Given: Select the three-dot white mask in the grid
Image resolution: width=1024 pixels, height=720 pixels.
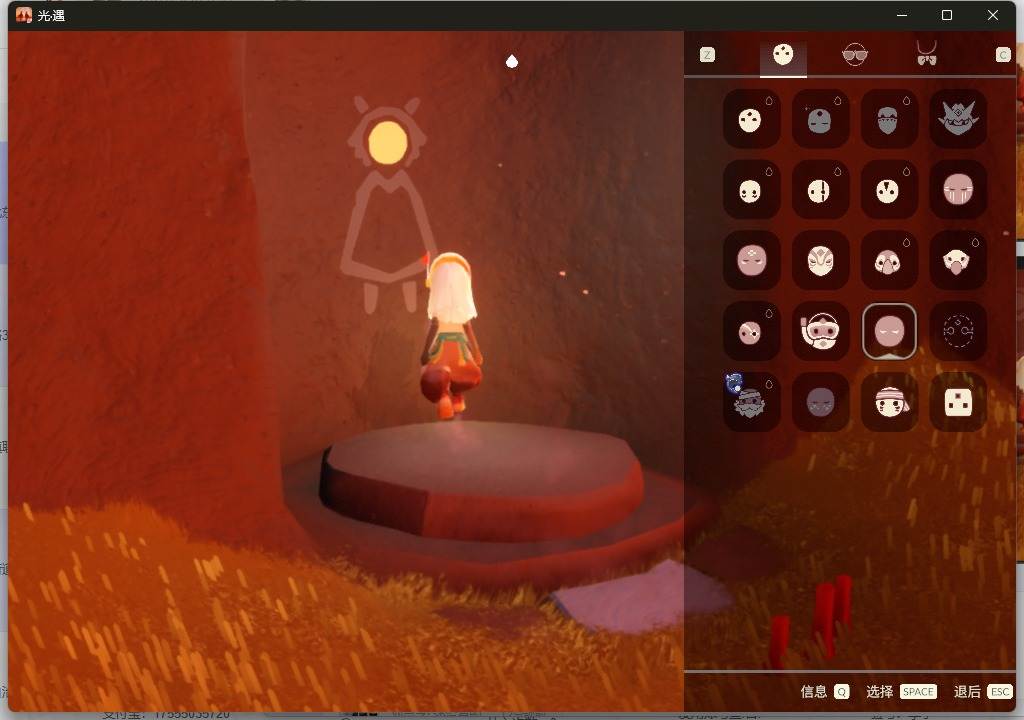Looking at the screenshot, I should point(752,119).
